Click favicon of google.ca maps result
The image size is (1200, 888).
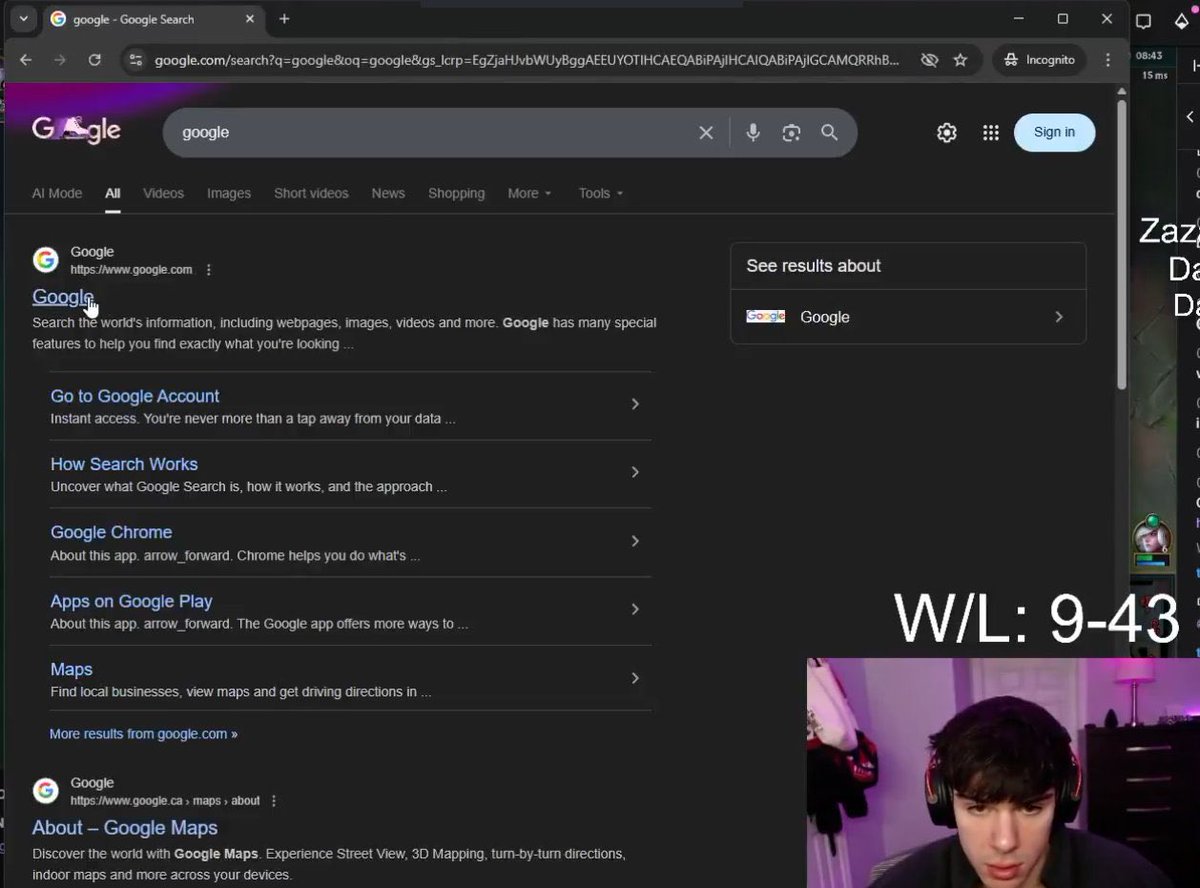pos(45,791)
